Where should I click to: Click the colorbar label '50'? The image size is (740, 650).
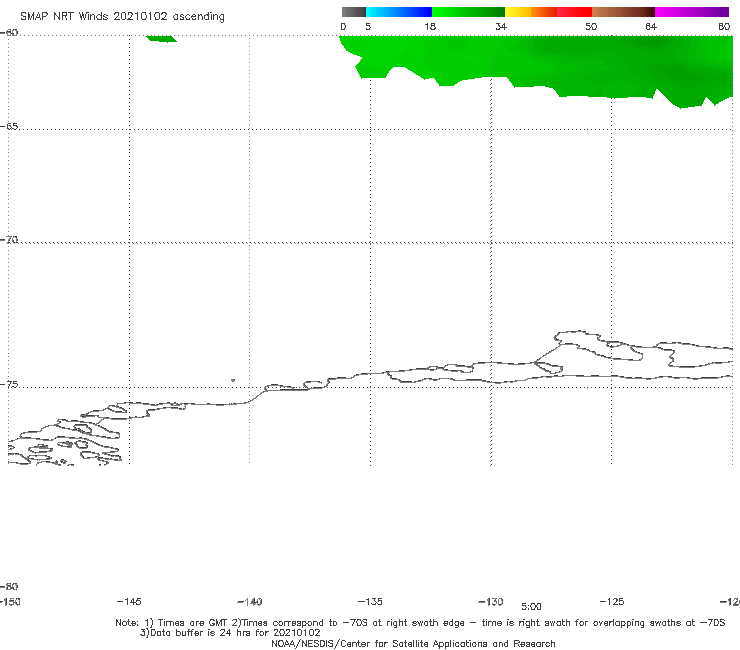point(591,26)
